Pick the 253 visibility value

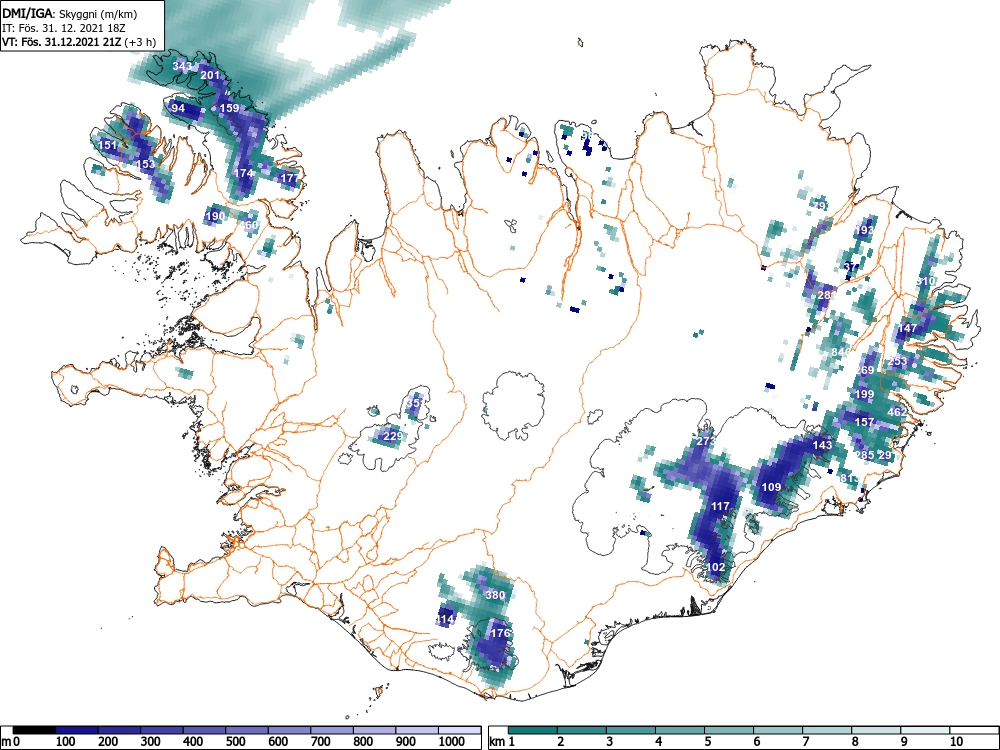[x=897, y=361]
